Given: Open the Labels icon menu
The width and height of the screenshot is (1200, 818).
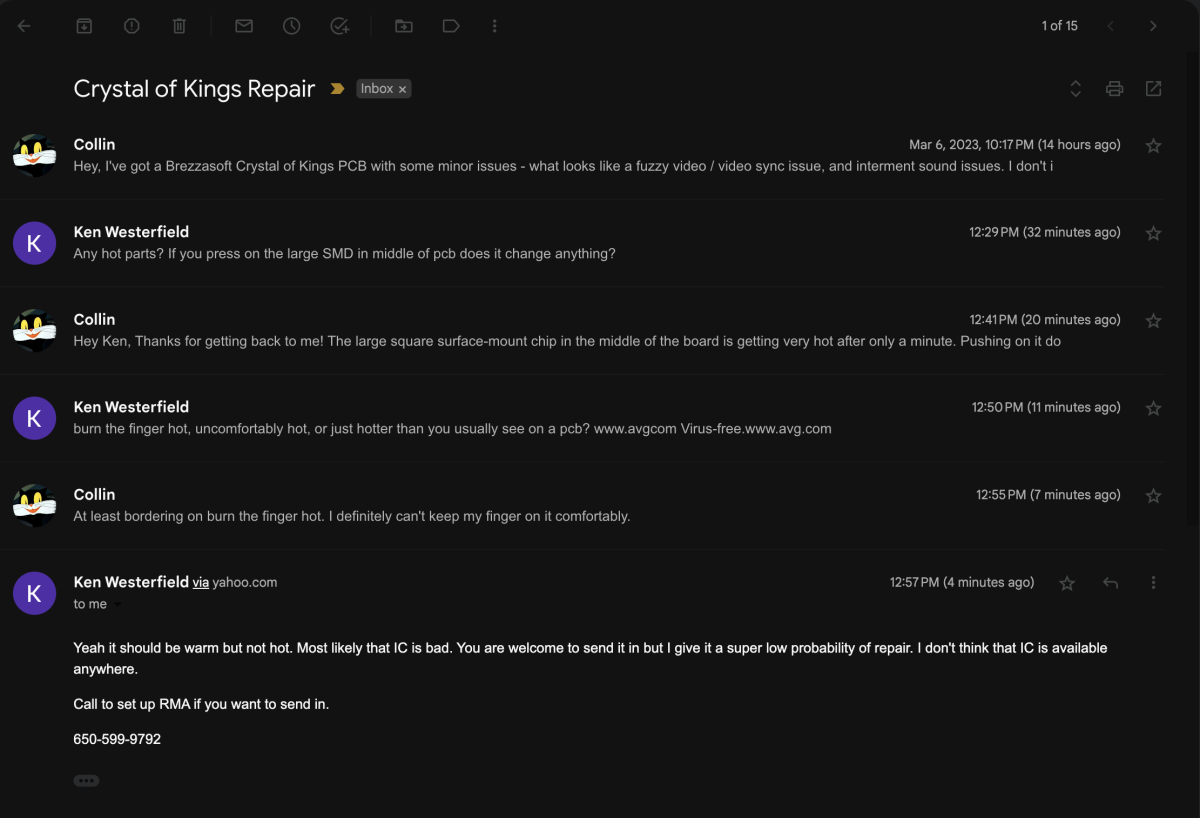Looking at the screenshot, I should click(x=451, y=26).
